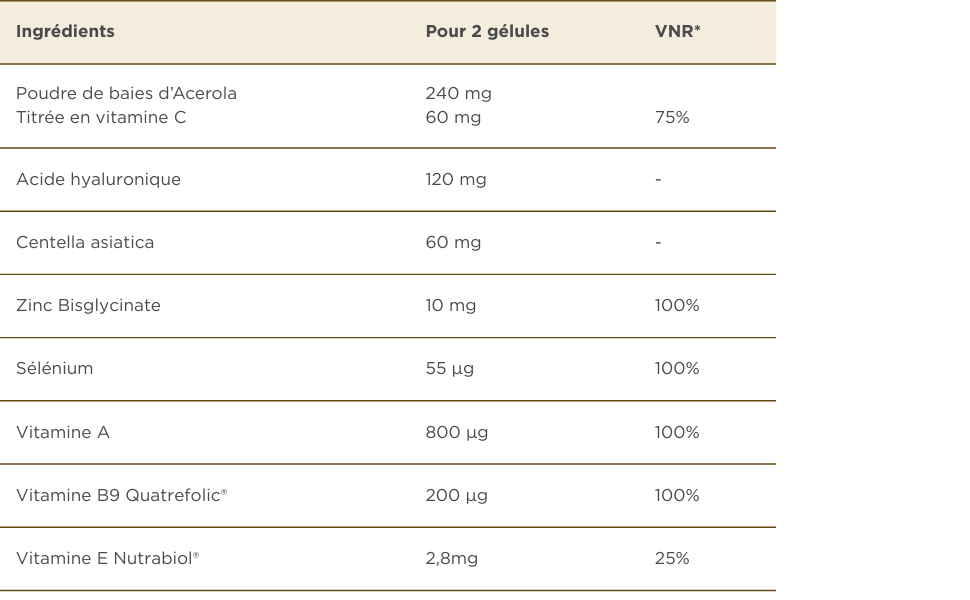Select the Vitamine E Nutrabiol® label
This screenshot has height=600, width=970.
tap(107, 558)
